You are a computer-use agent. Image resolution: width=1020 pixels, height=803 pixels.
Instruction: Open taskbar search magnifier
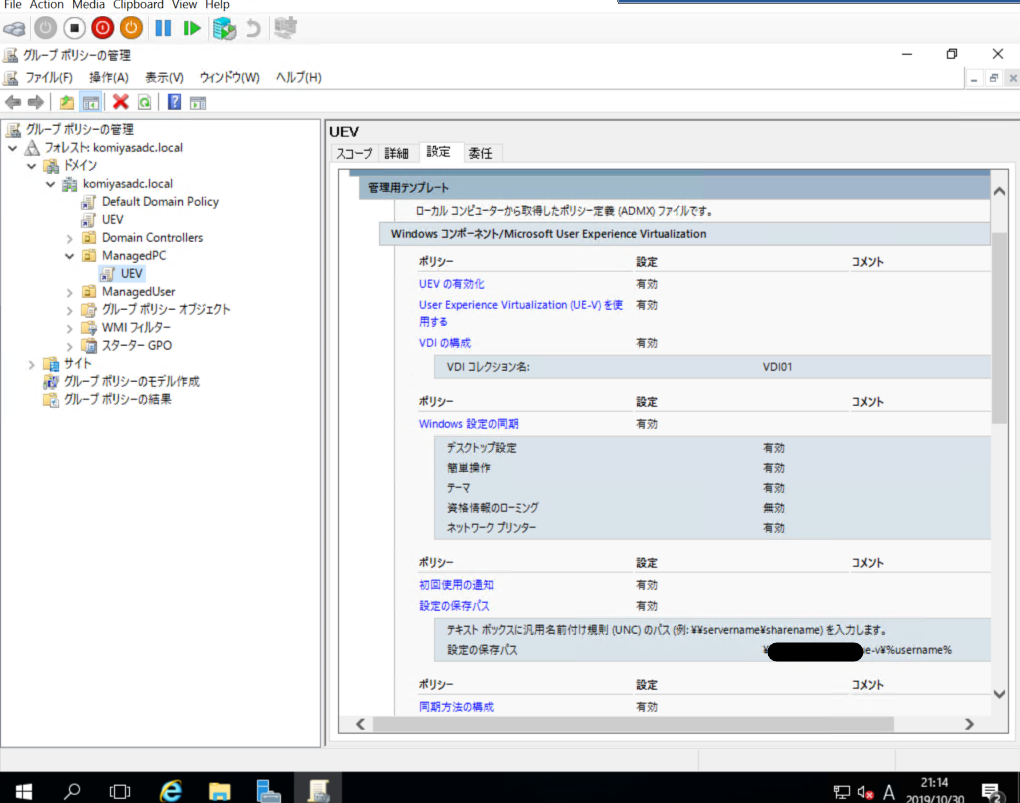tap(72, 791)
